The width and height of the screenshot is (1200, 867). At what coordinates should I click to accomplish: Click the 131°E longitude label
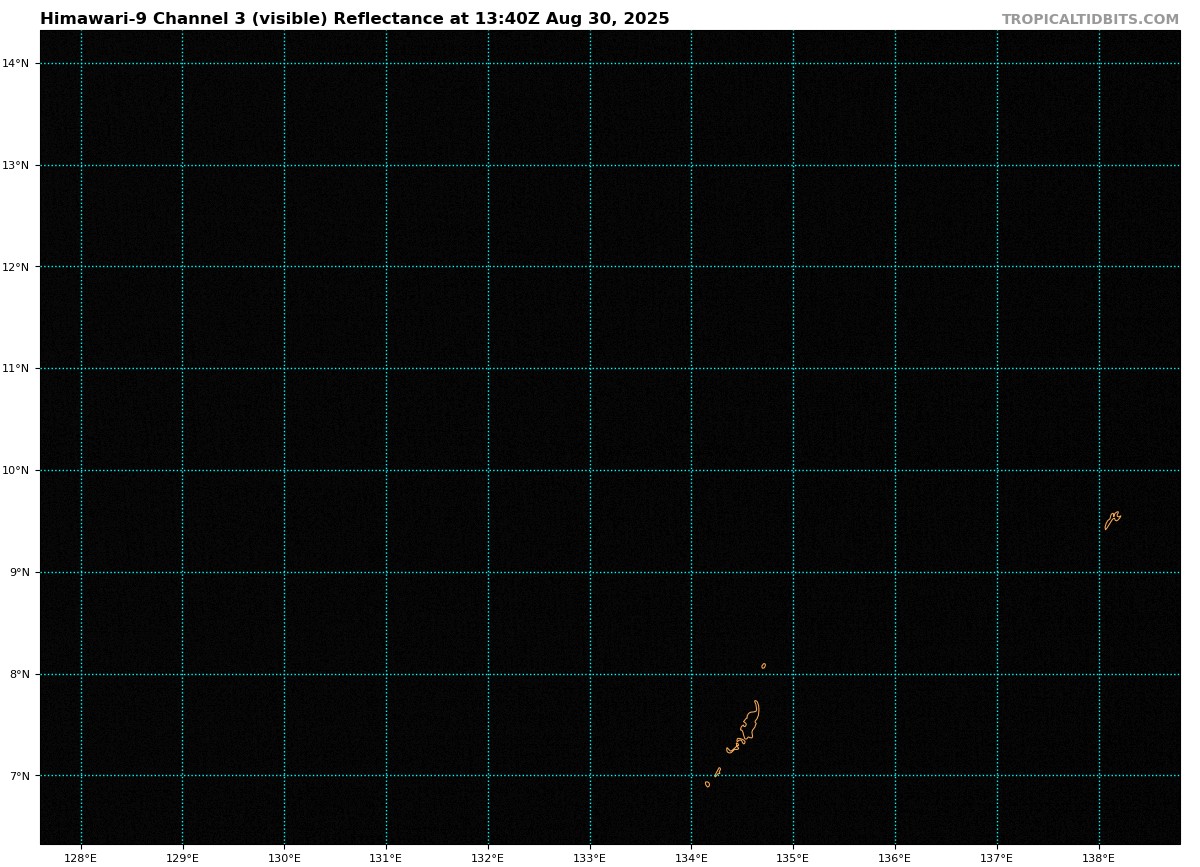click(386, 858)
